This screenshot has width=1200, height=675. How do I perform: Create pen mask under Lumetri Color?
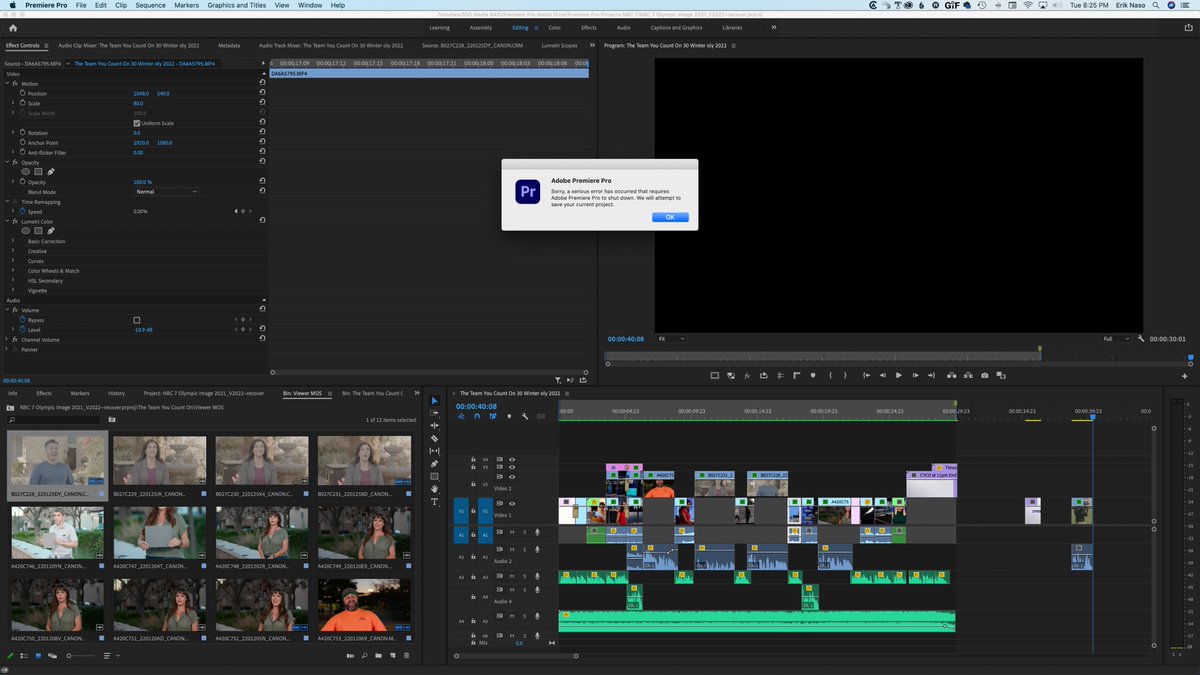point(50,231)
